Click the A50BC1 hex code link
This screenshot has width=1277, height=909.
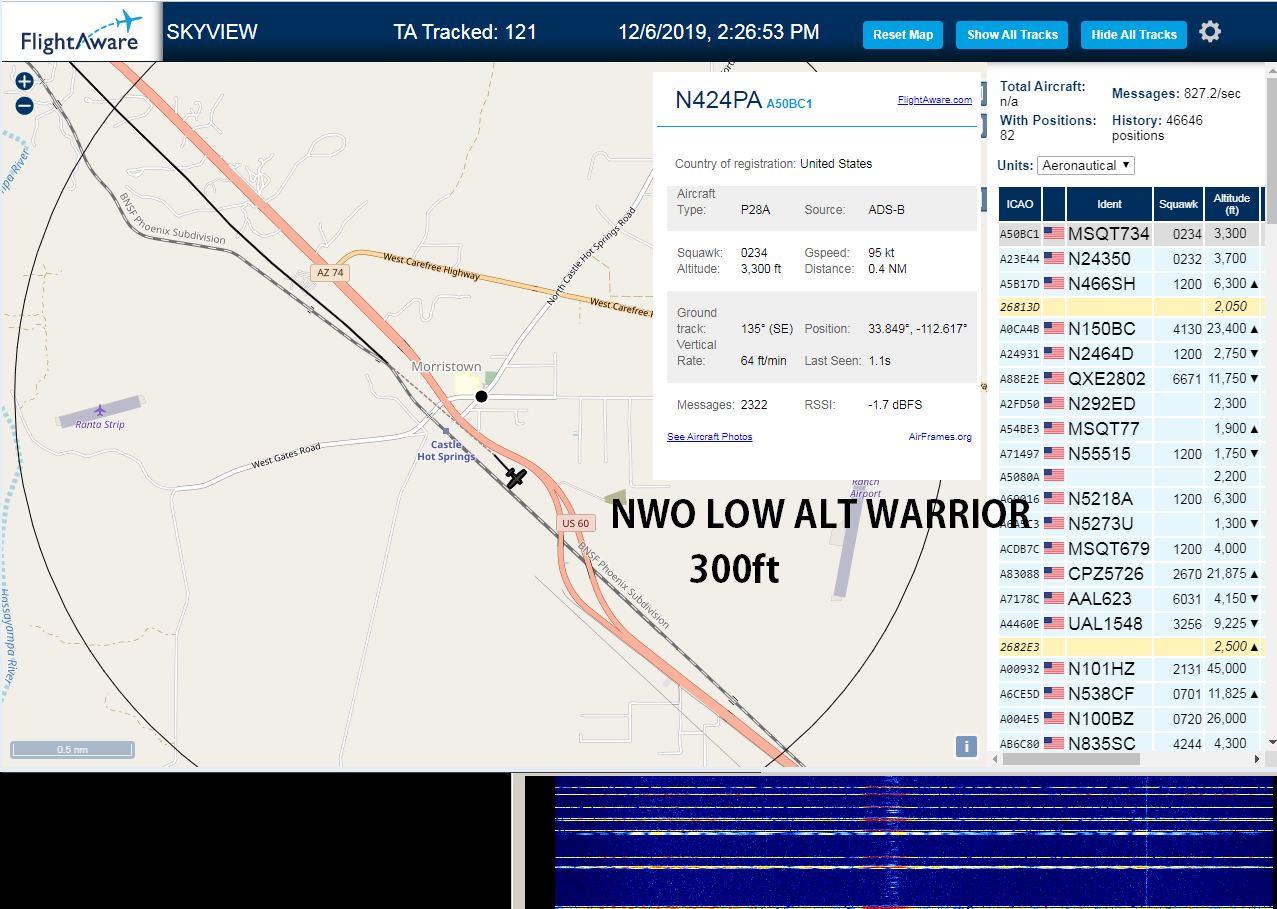pyautogui.click(x=789, y=103)
